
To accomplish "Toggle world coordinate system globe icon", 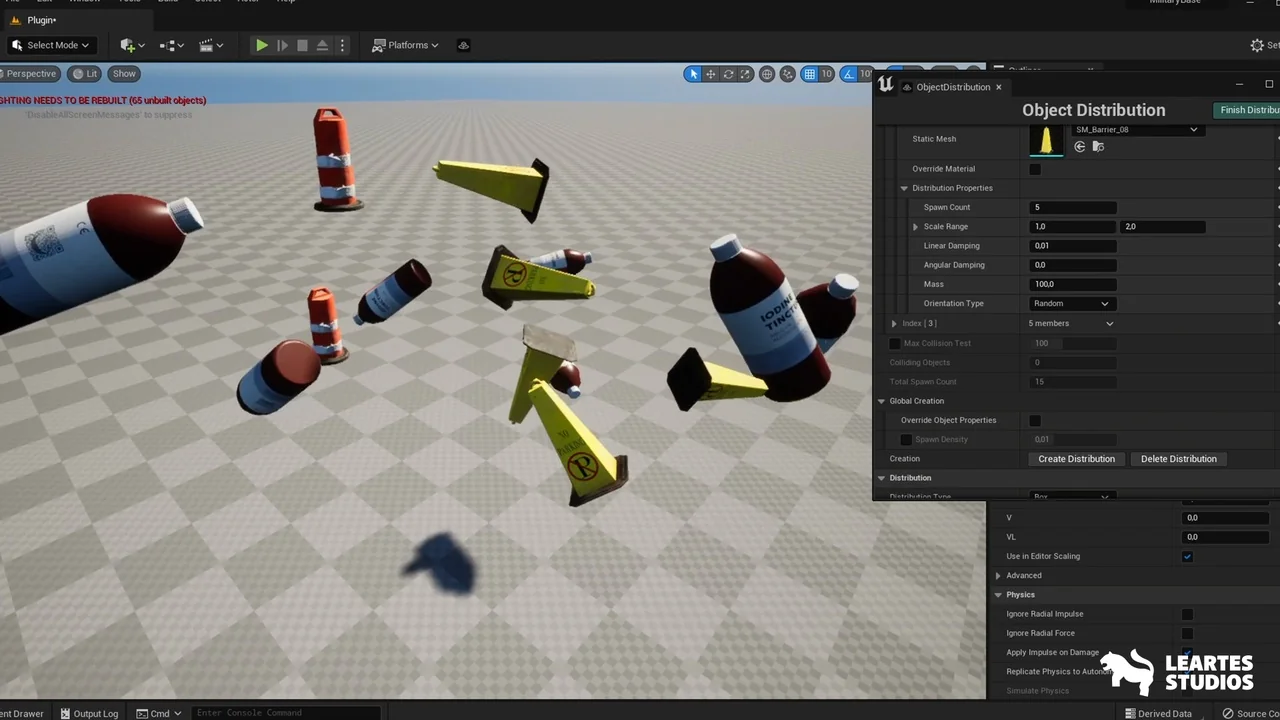I will [767, 74].
